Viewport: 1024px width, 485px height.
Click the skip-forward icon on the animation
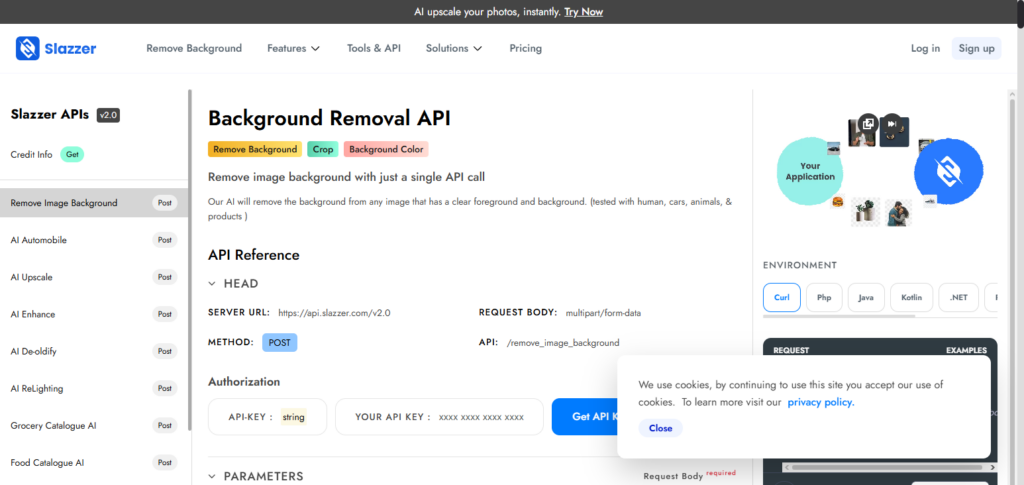point(891,123)
